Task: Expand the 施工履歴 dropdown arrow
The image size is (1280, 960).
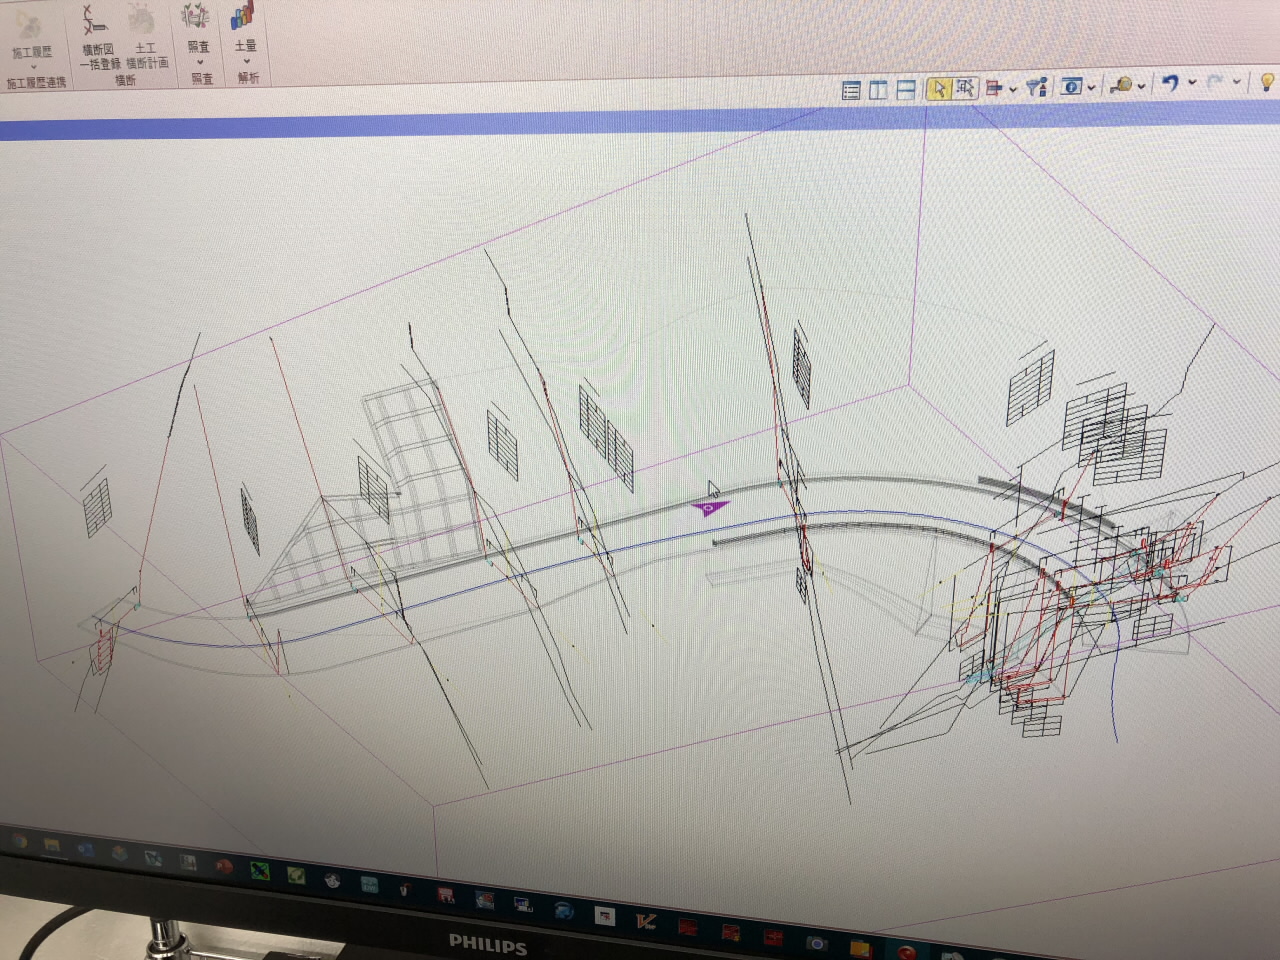Action: 31,67
